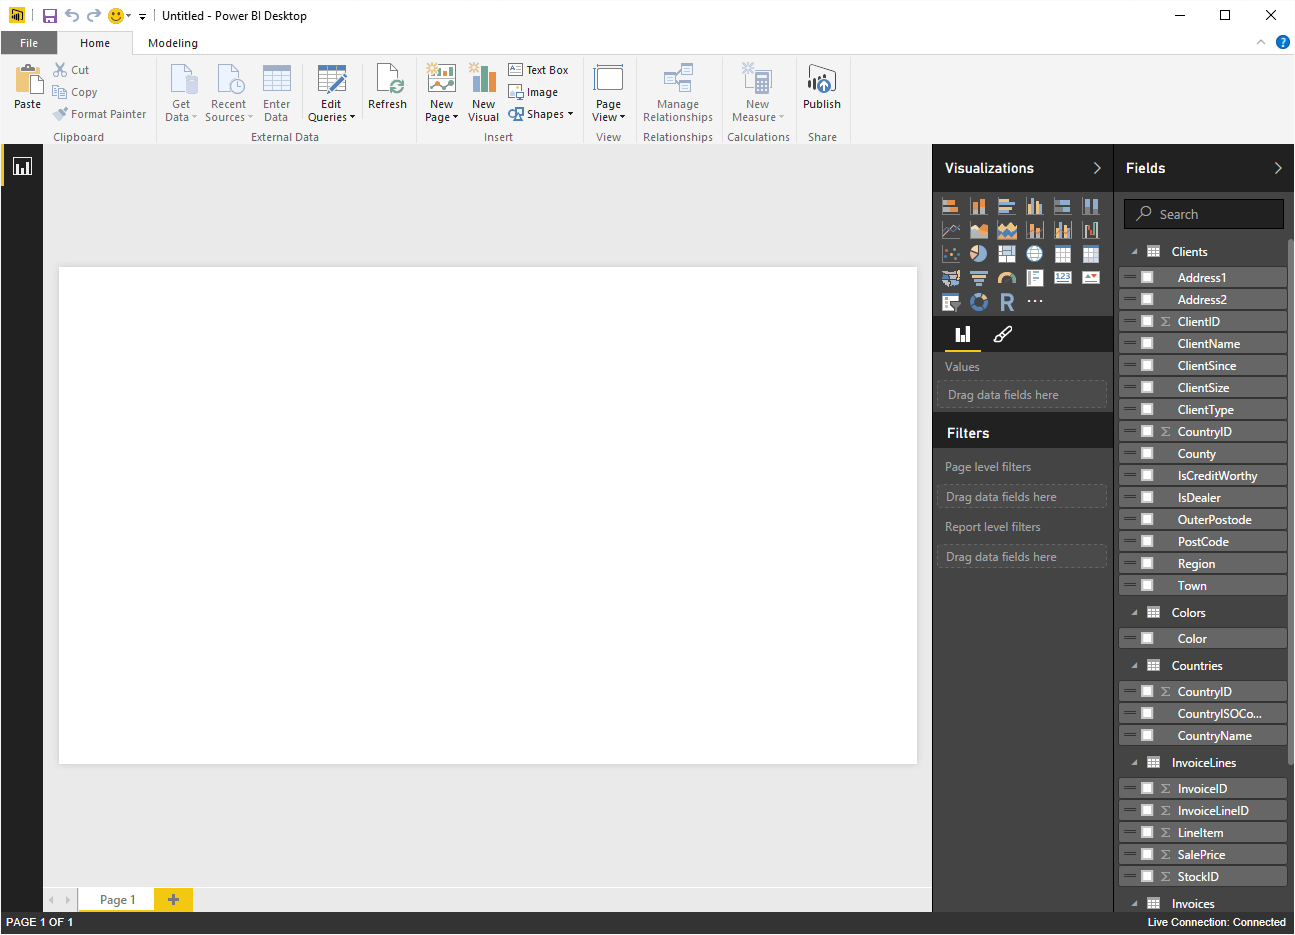
Task: Check the CountryName field checkbox
Action: click(1148, 735)
